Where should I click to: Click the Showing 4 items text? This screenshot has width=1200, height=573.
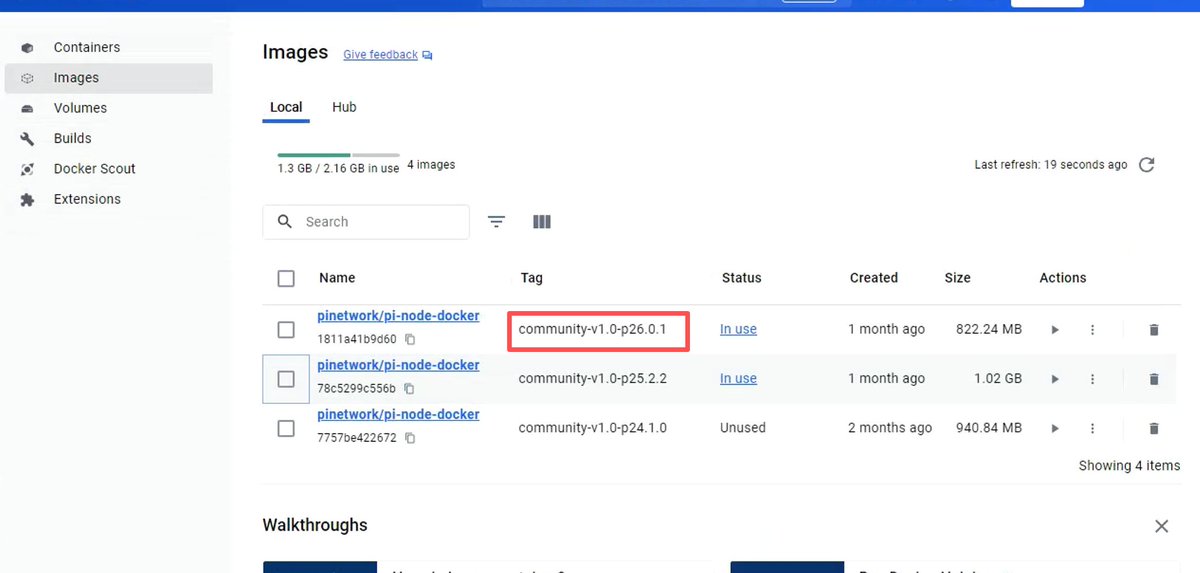tap(1129, 466)
